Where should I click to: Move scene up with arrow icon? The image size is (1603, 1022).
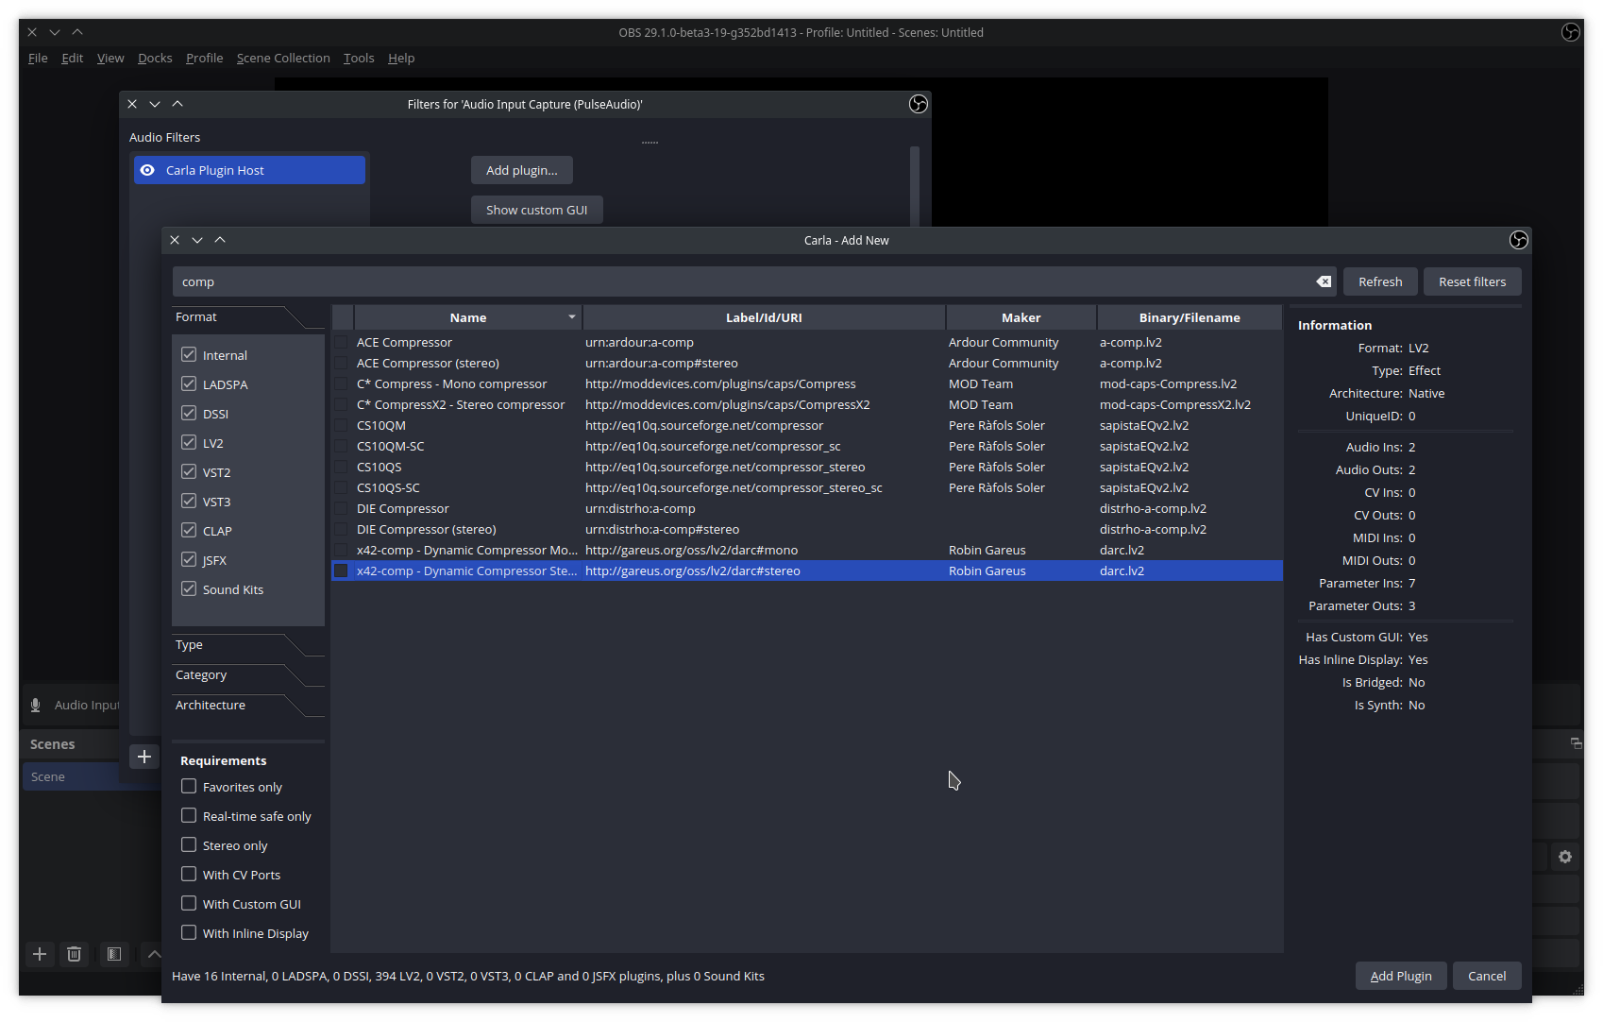pyautogui.click(x=152, y=954)
